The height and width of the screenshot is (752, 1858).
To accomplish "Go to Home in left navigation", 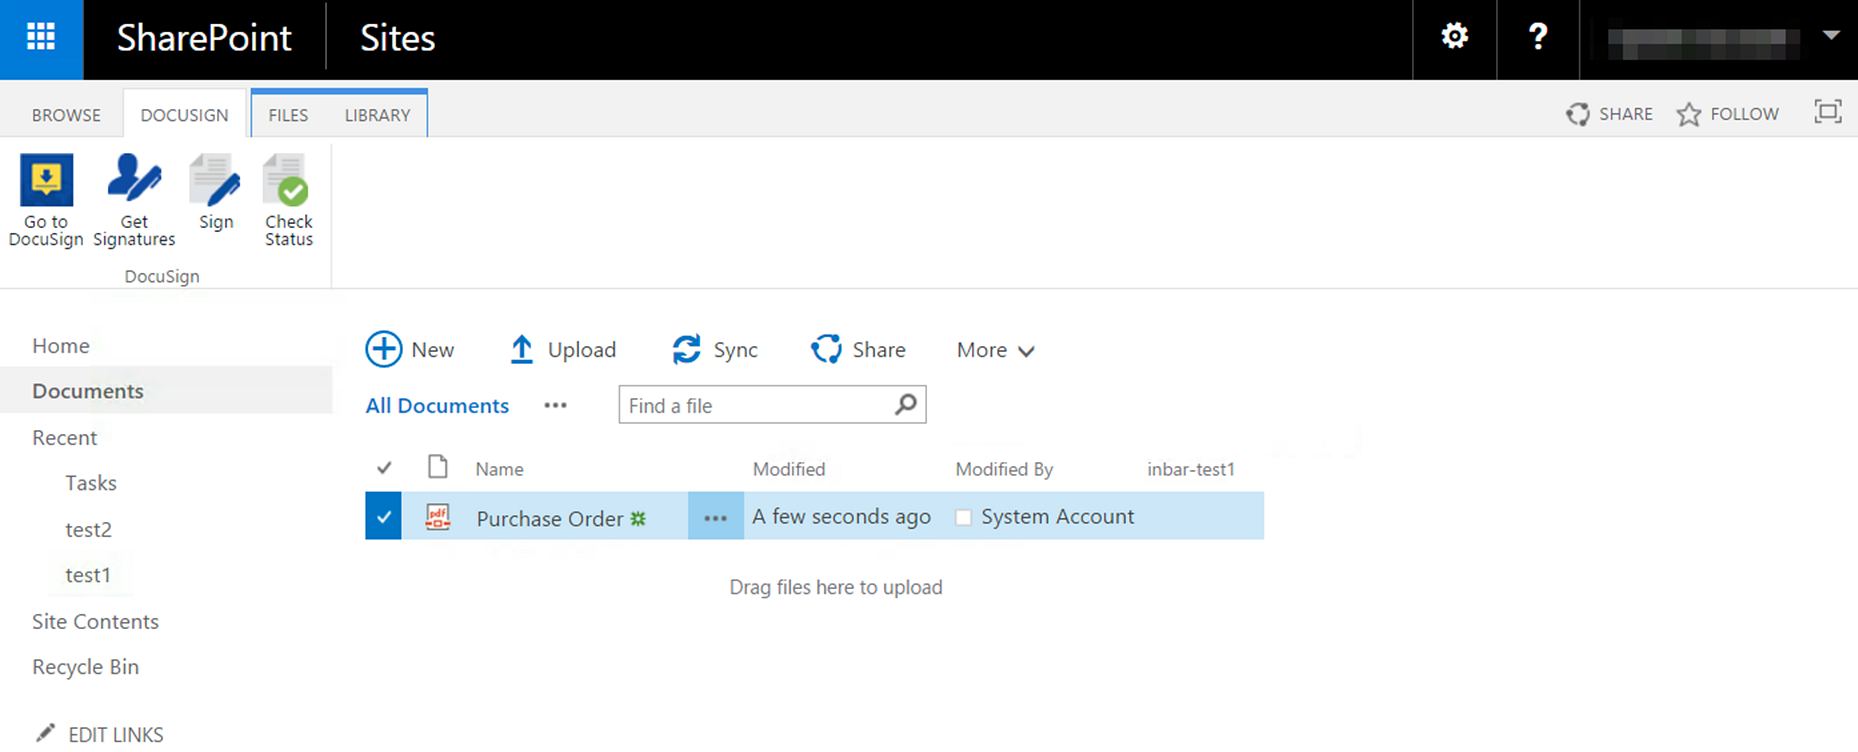I will pos(61,346).
